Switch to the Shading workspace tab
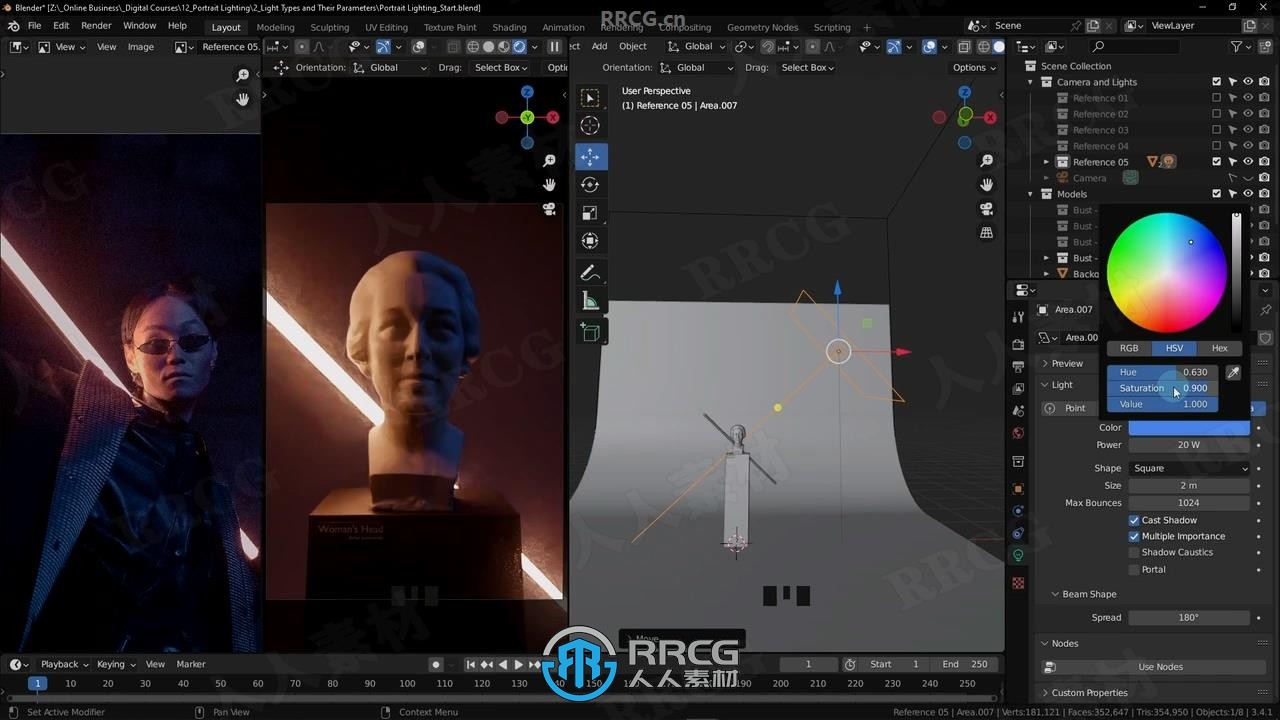This screenshot has height=720, width=1280. click(x=509, y=27)
